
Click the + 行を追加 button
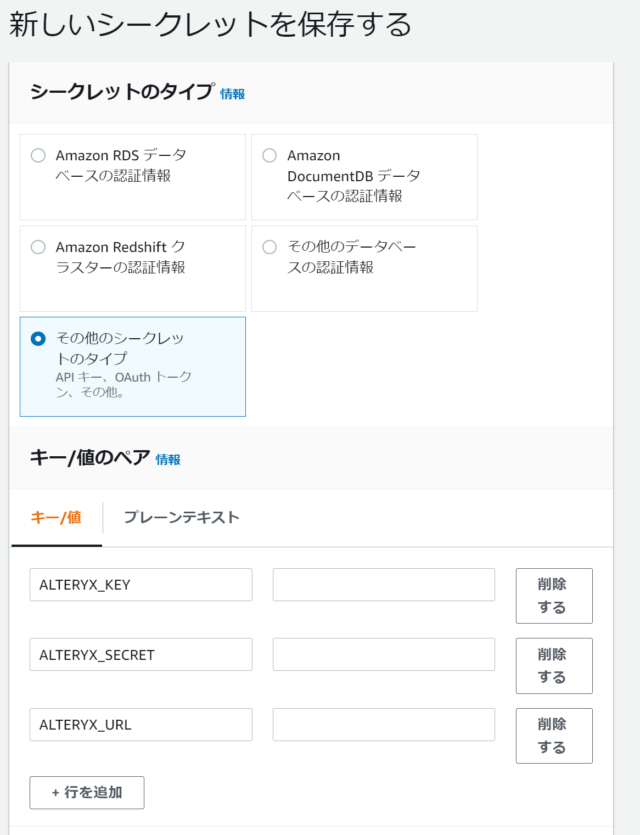(x=87, y=792)
